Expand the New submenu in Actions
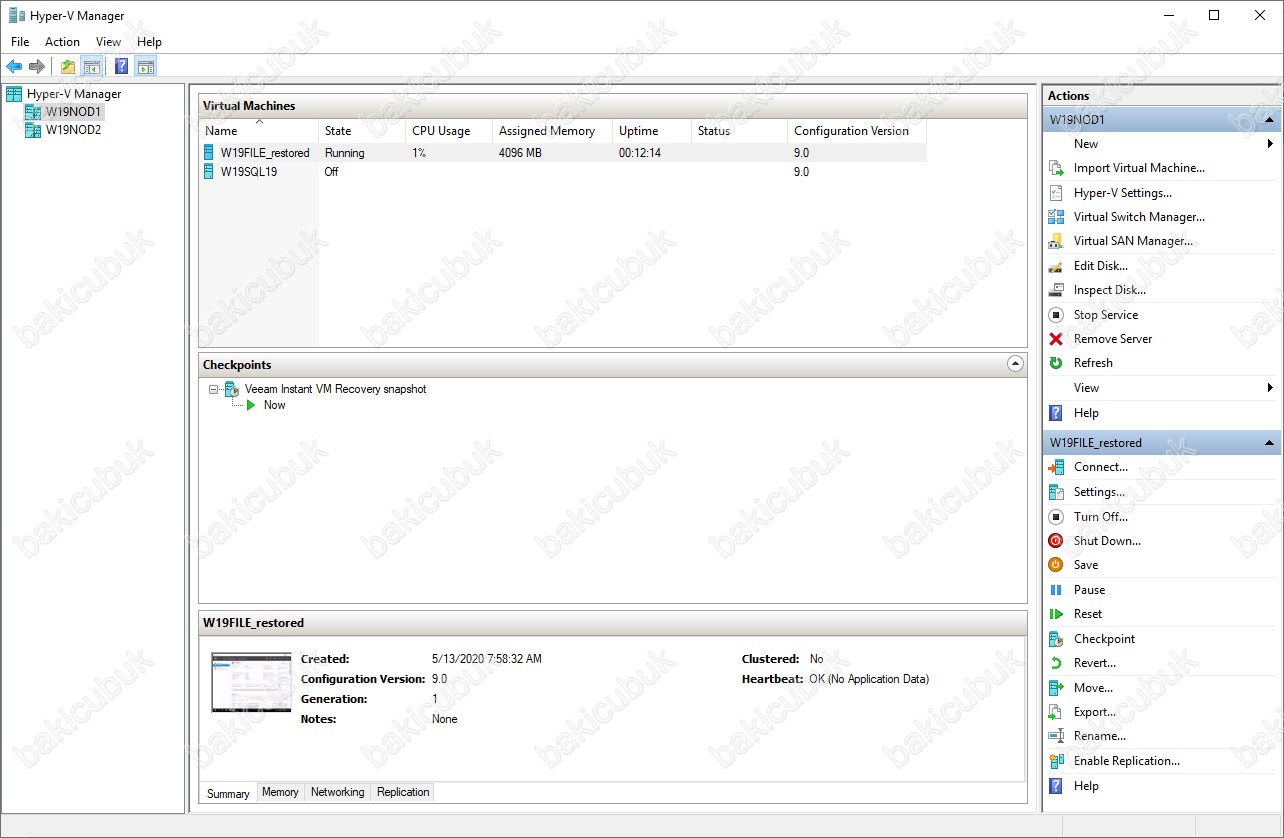The height and width of the screenshot is (838, 1284). (x=1270, y=144)
